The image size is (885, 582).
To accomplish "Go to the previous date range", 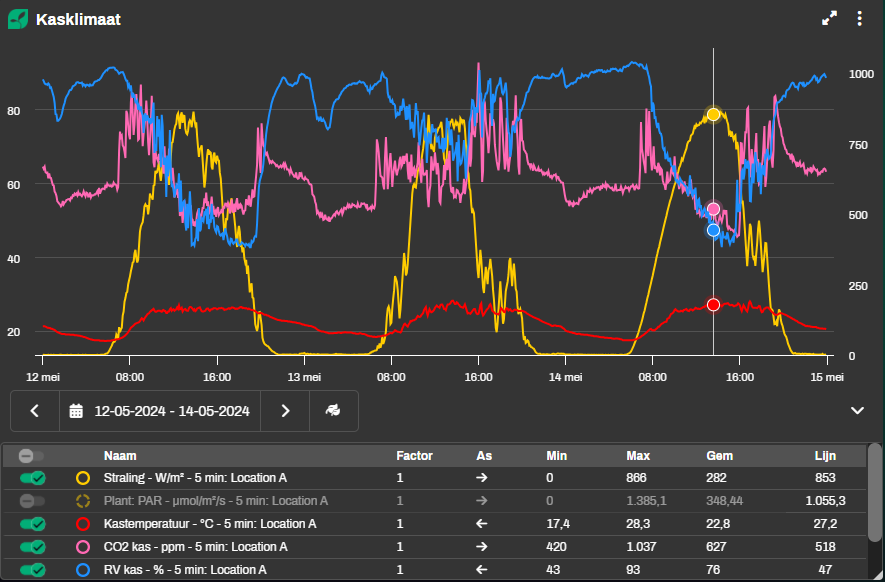I will (35, 411).
